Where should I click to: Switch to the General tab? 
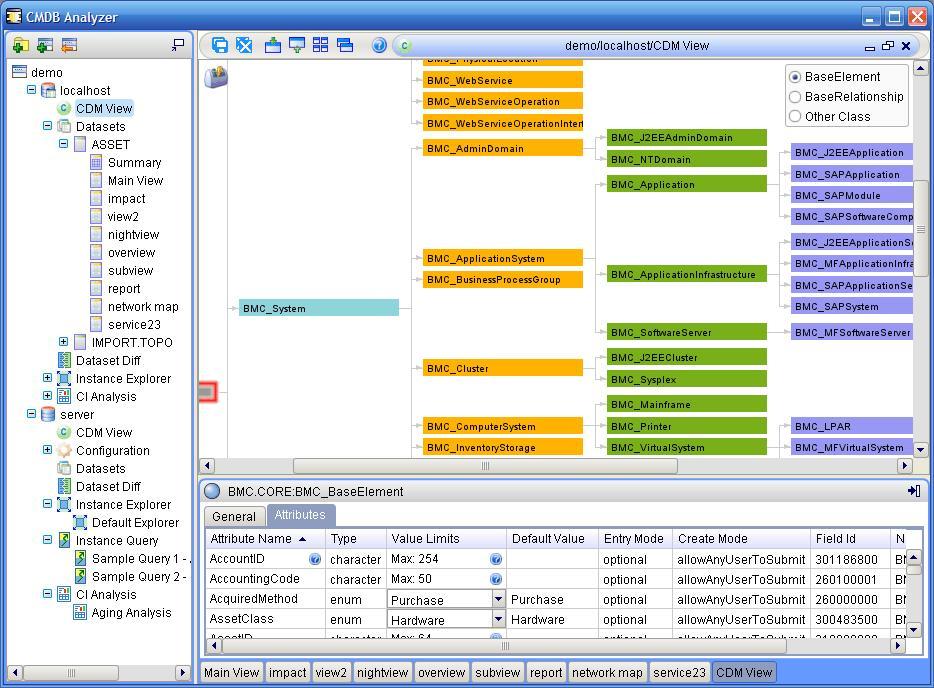[234, 516]
